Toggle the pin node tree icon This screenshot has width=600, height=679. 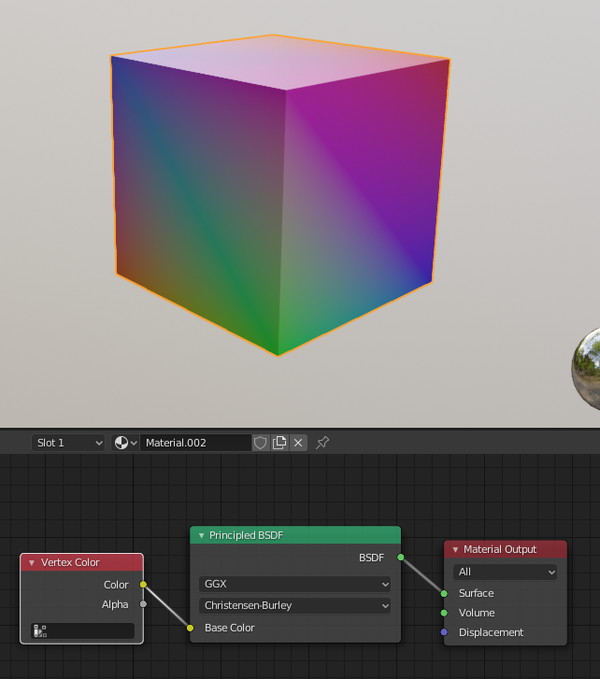click(x=323, y=443)
